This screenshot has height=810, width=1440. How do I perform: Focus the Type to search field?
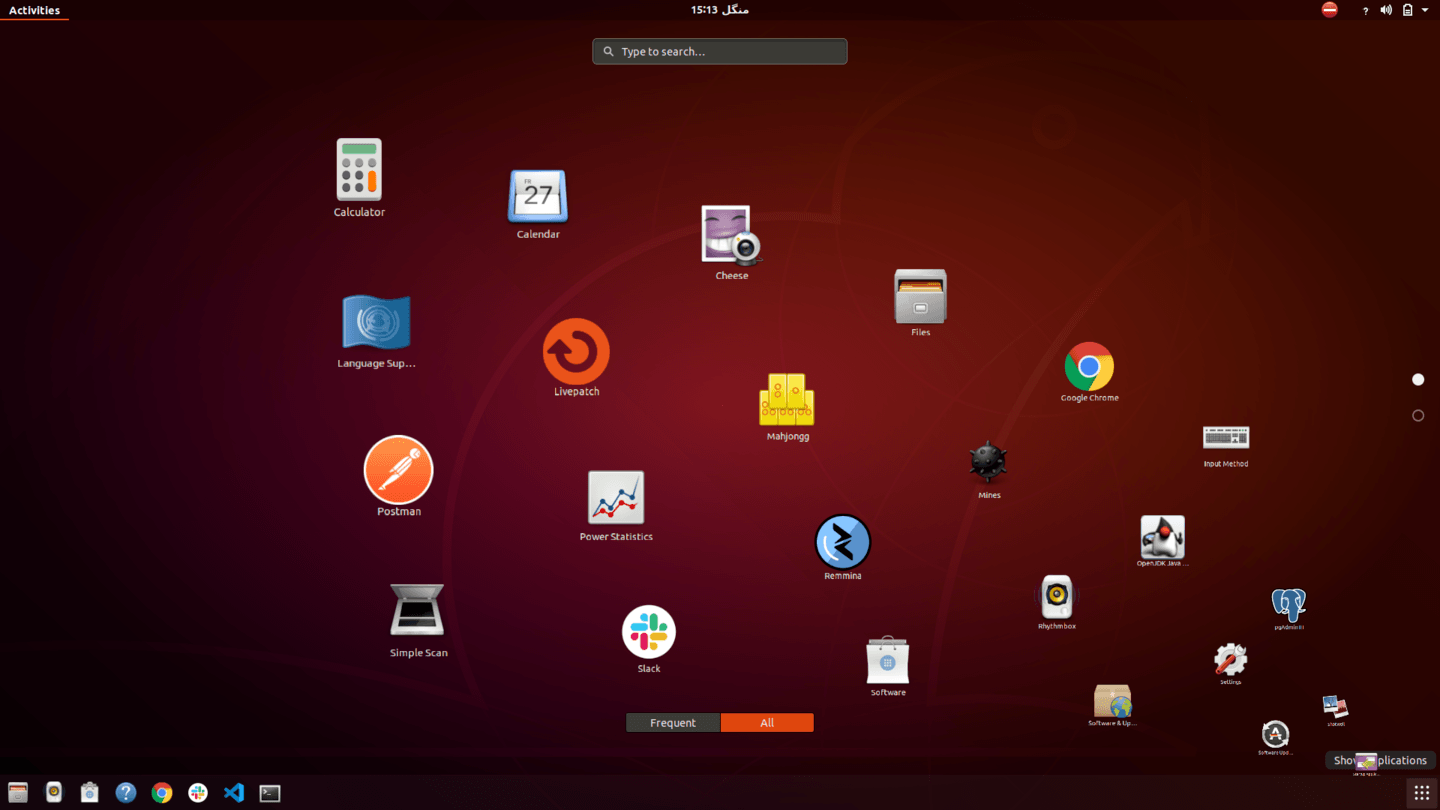(720, 51)
